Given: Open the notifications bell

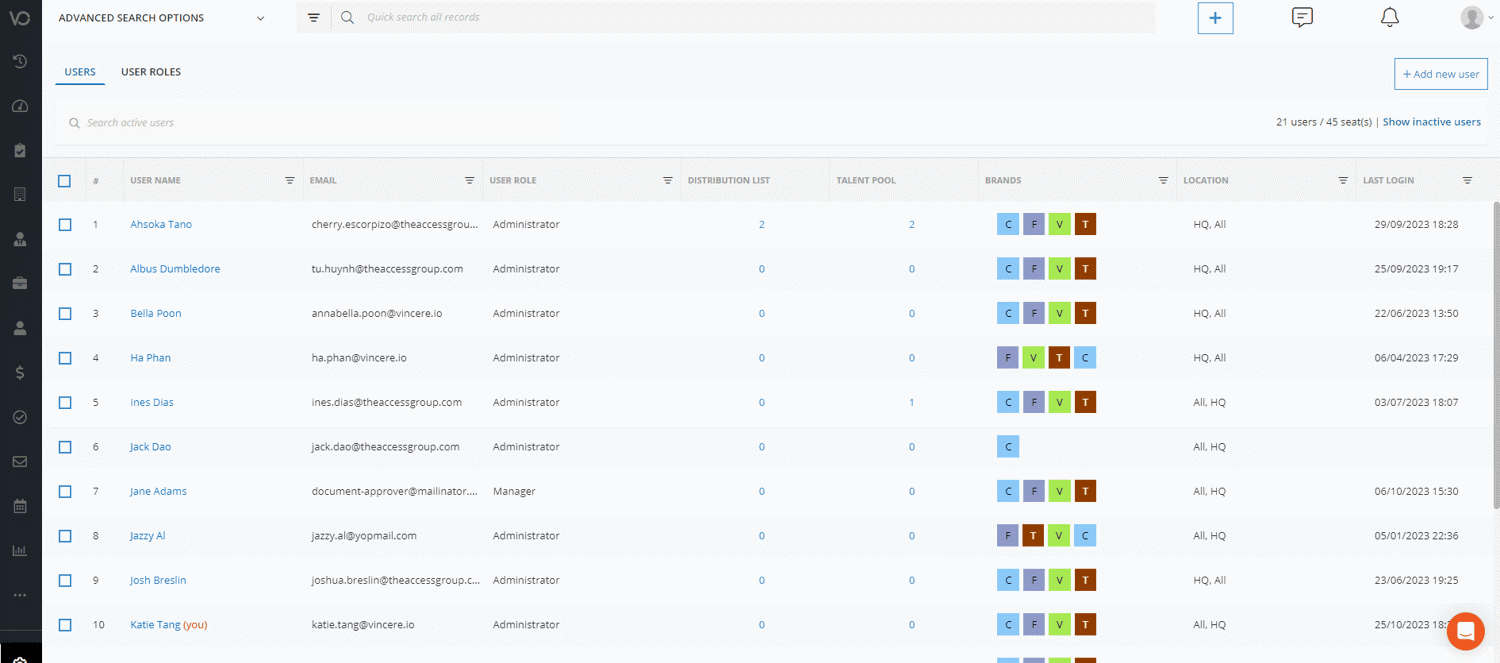Looking at the screenshot, I should click(x=1389, y=17).
